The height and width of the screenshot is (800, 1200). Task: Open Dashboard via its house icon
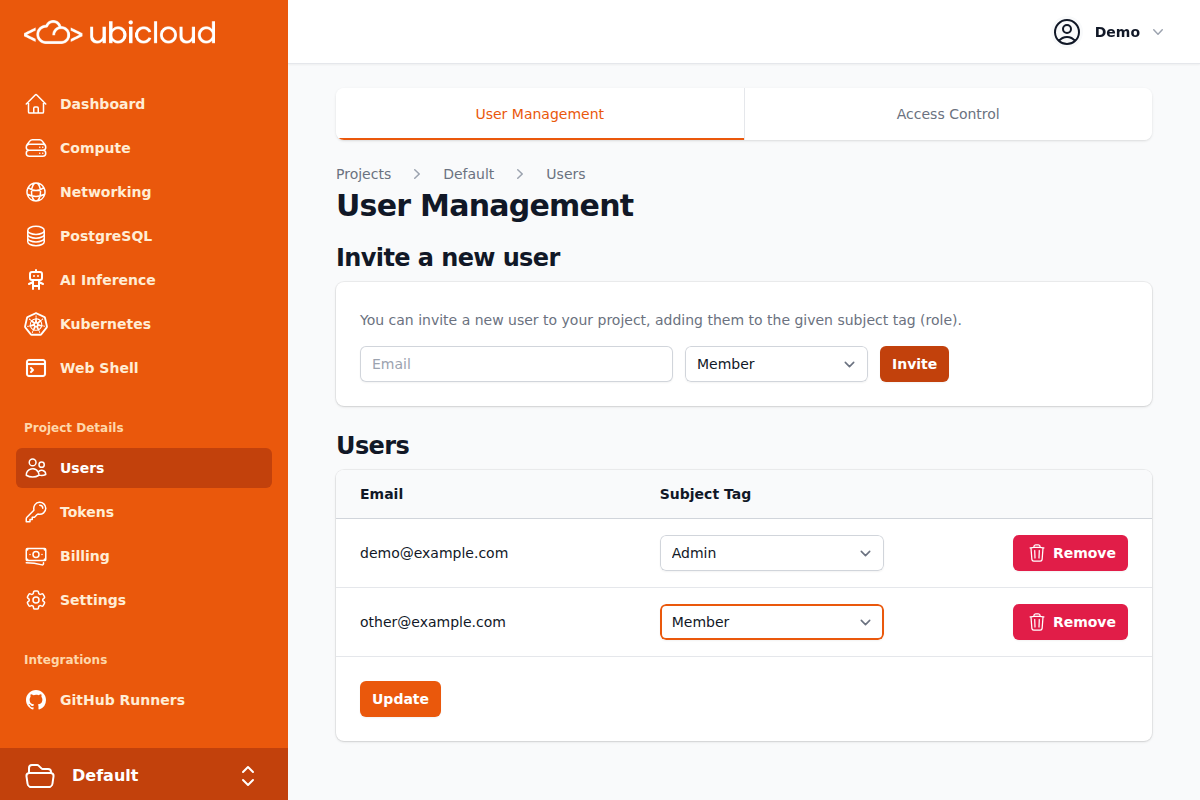36,104
